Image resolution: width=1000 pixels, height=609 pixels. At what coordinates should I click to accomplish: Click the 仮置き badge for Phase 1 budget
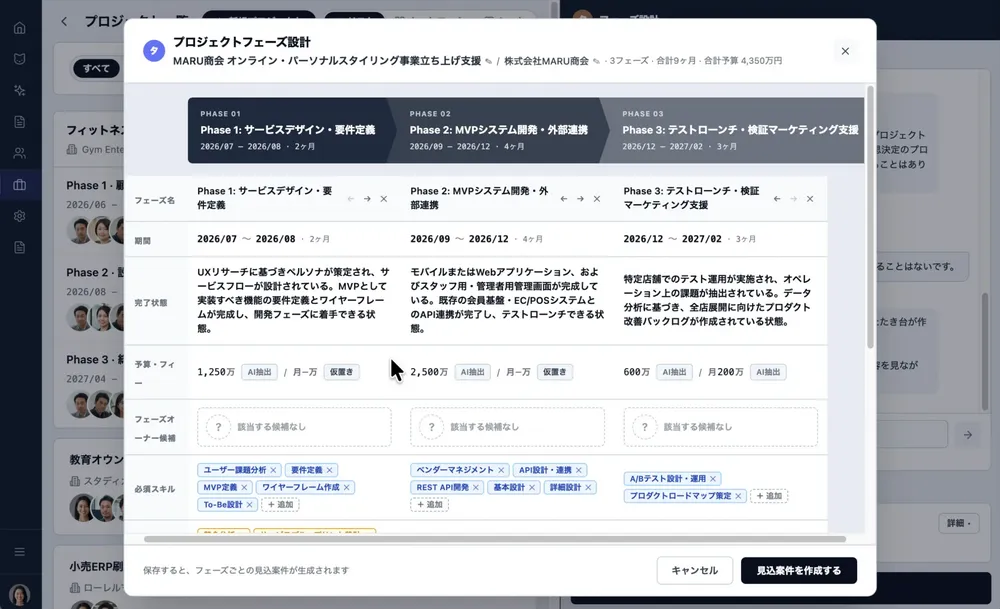click(341, 372)
